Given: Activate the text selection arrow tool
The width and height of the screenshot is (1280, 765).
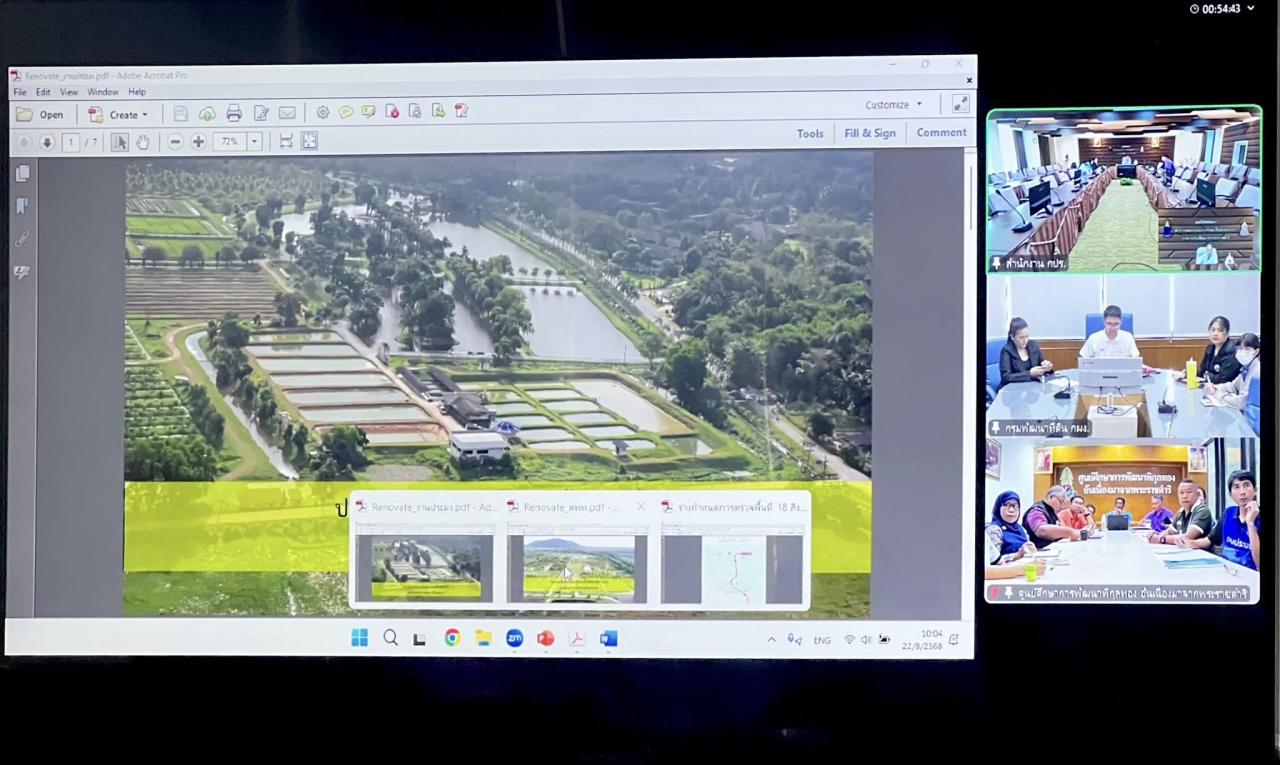Looking at the screenshot, I should (x=120, y=142).
